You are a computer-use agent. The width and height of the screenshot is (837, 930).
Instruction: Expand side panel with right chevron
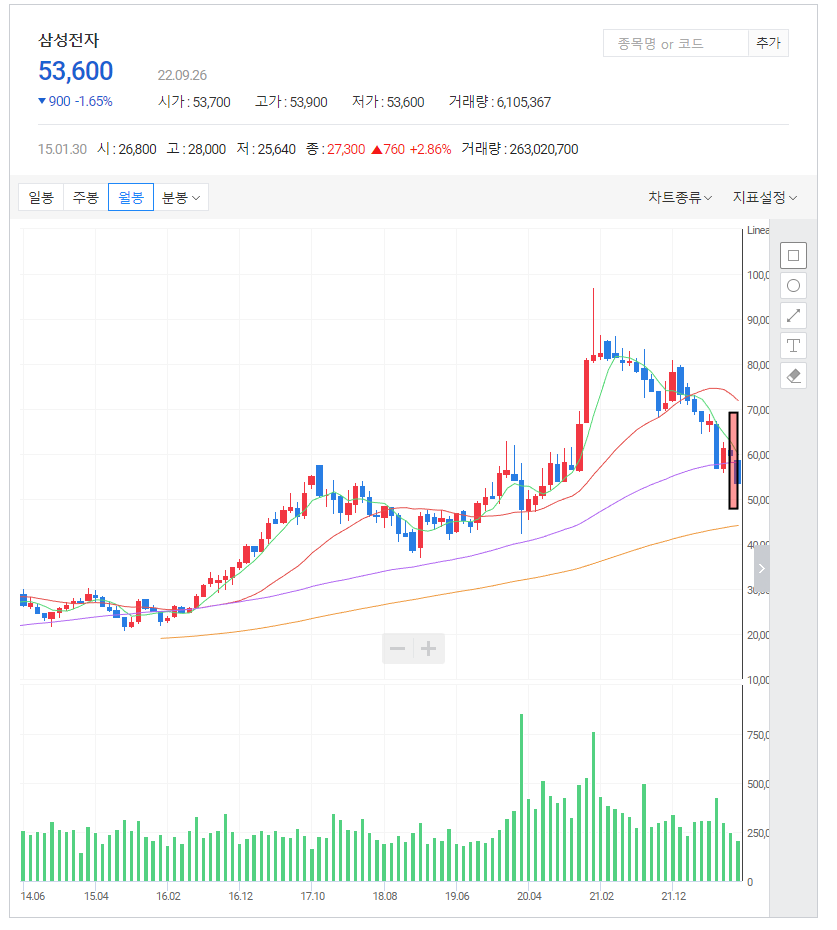point(762,568)
